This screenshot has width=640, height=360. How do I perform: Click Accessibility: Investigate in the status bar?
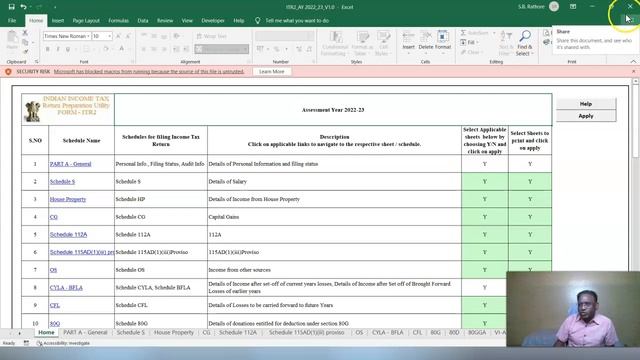63,343
